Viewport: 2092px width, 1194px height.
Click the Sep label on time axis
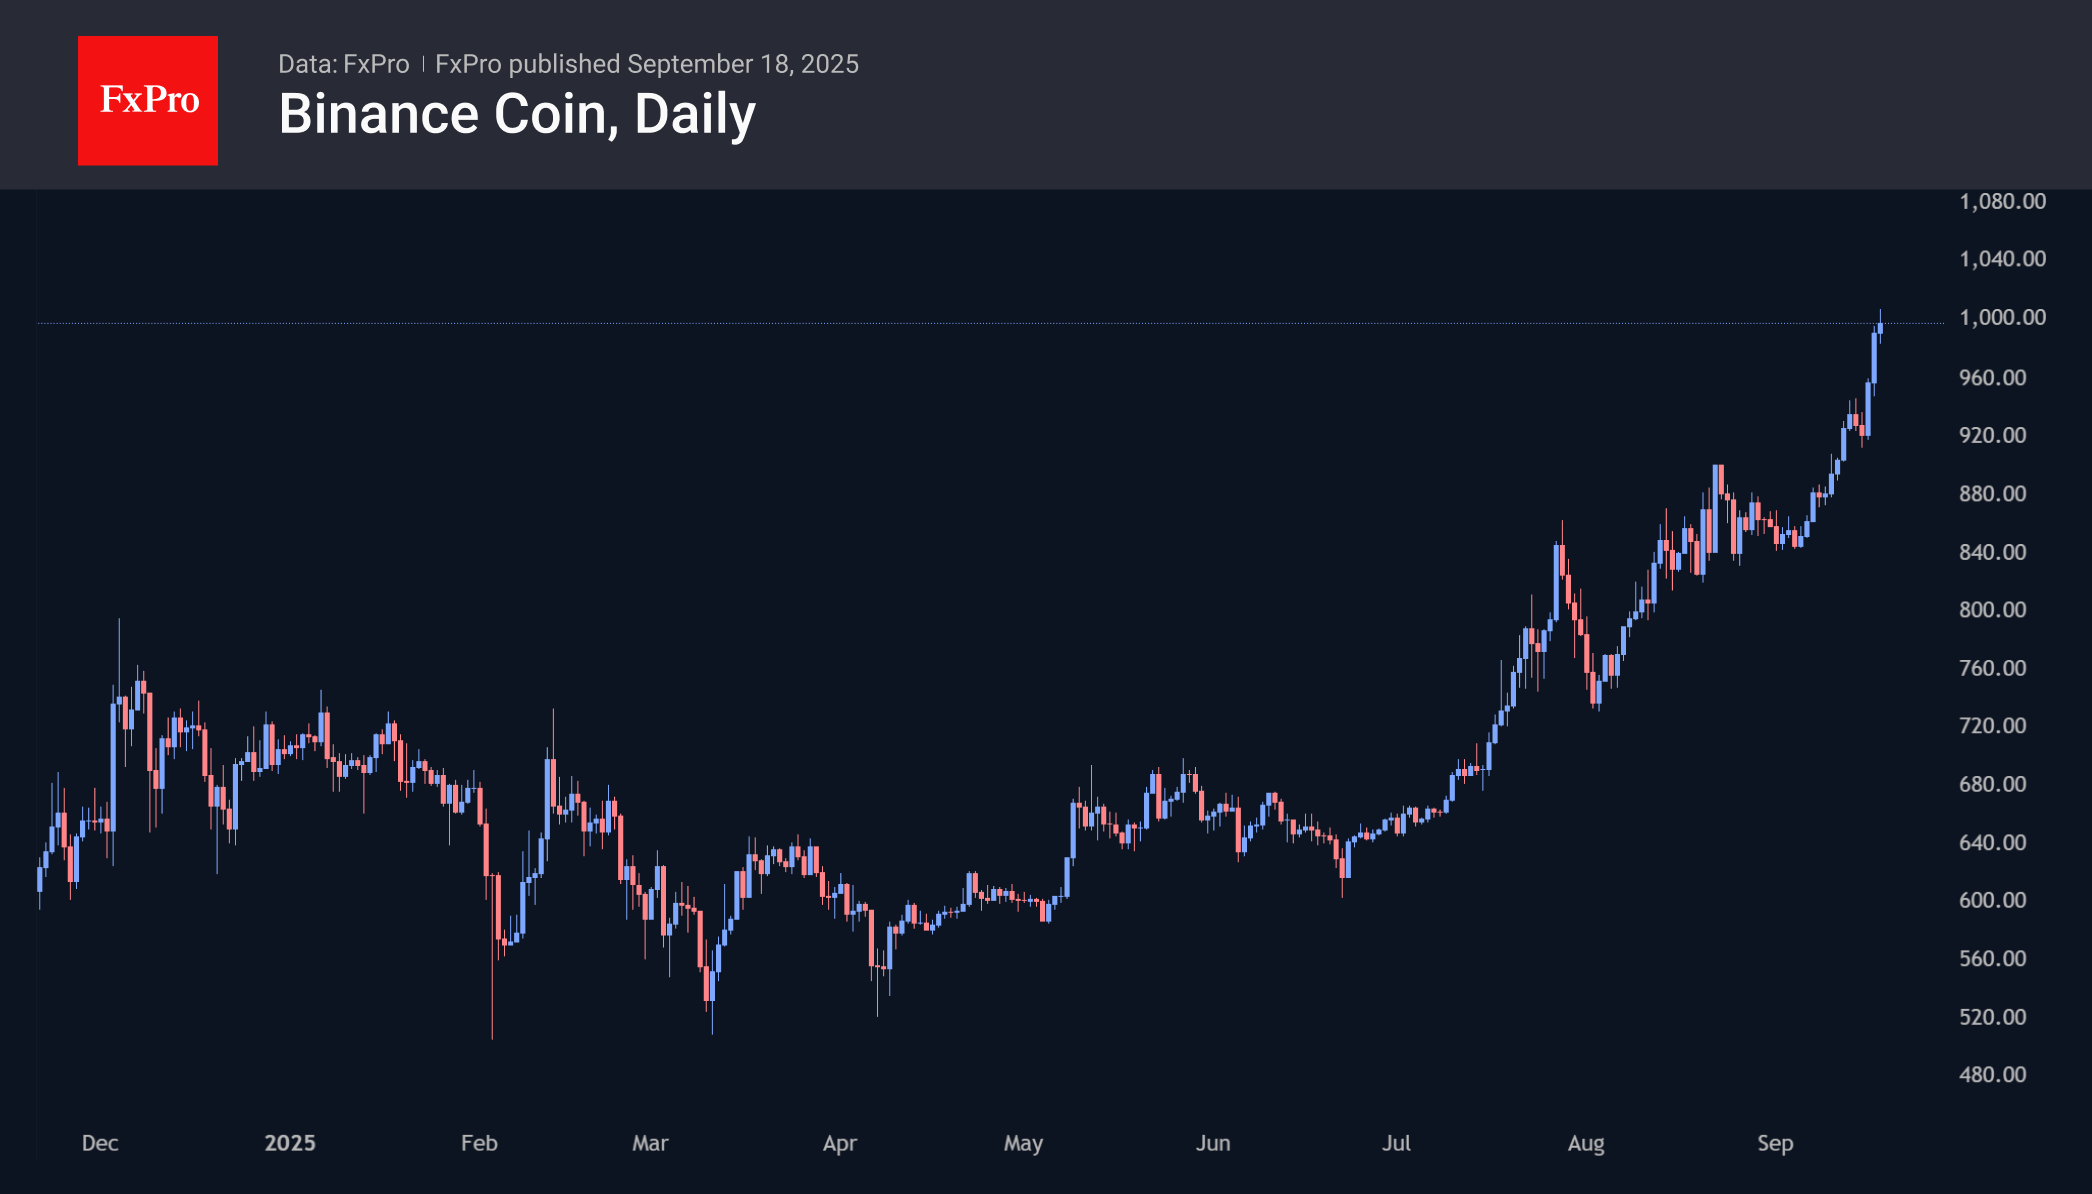click(x=1775, y=1143)
